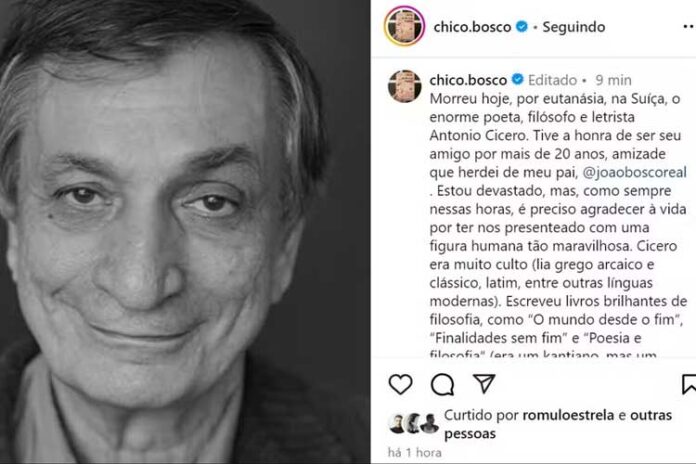696x464 pixels.
Task: Show list of outras pessoas who liked
Action: 558,424
